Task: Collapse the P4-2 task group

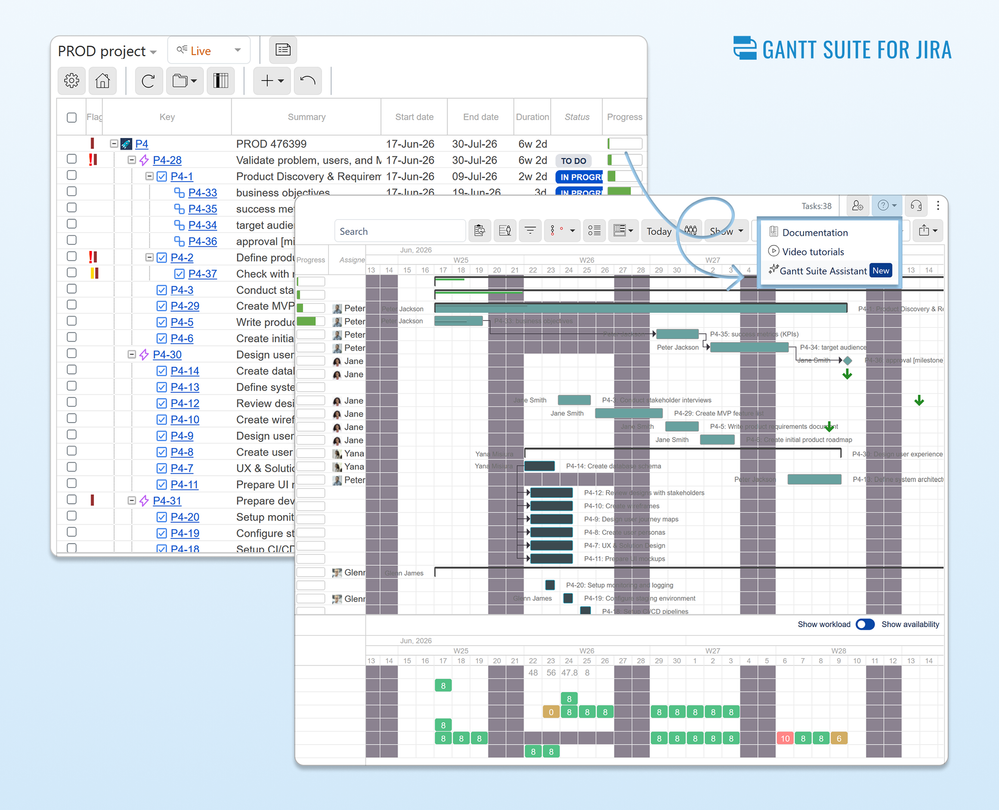Action: [x=149, y=257]
